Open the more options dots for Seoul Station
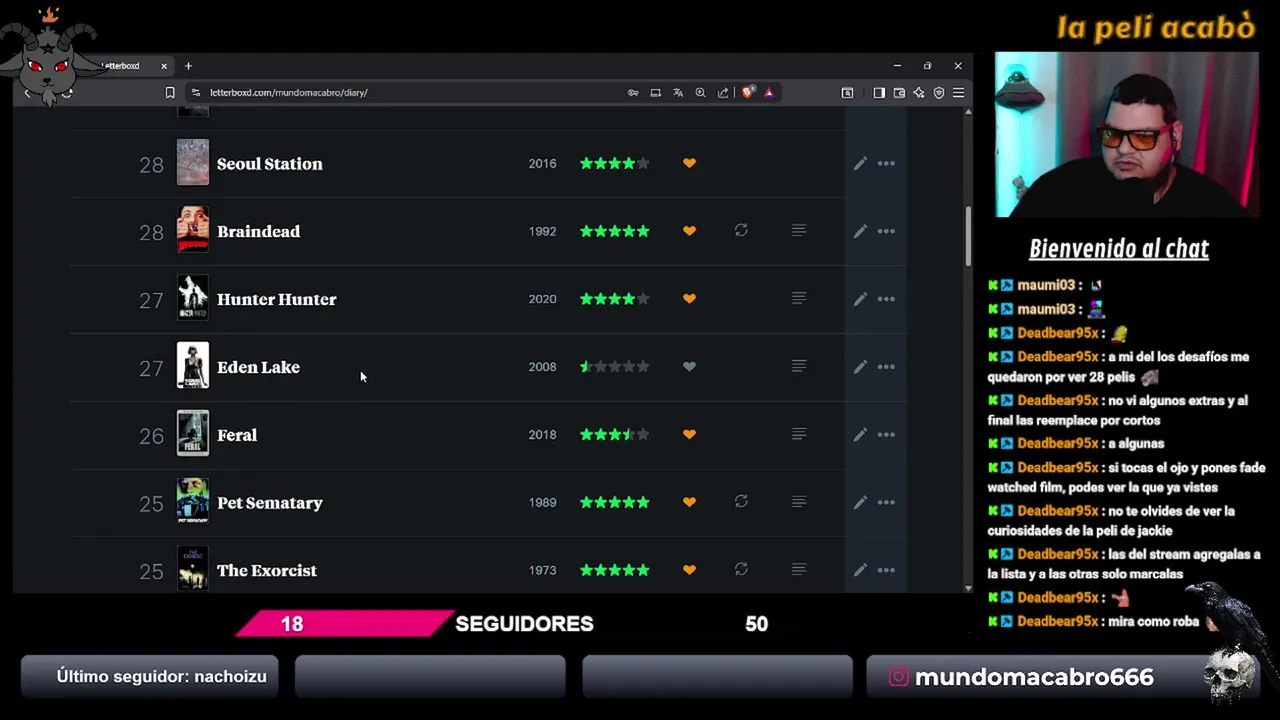The image size is (1280, 720). pos(886,163)
